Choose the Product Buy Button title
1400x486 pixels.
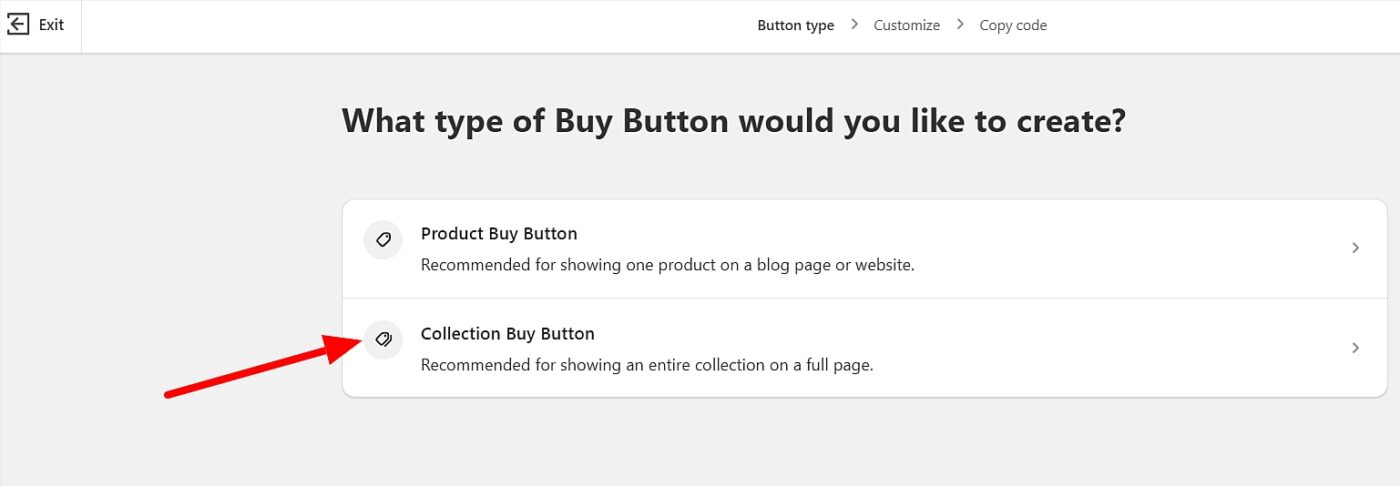(499, 234)
